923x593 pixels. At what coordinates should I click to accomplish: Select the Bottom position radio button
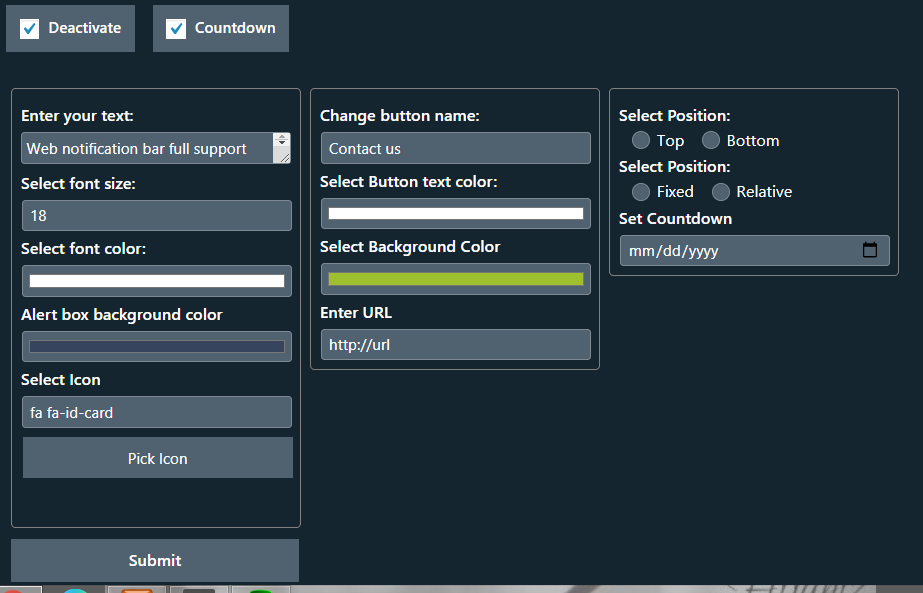[710, 140]
